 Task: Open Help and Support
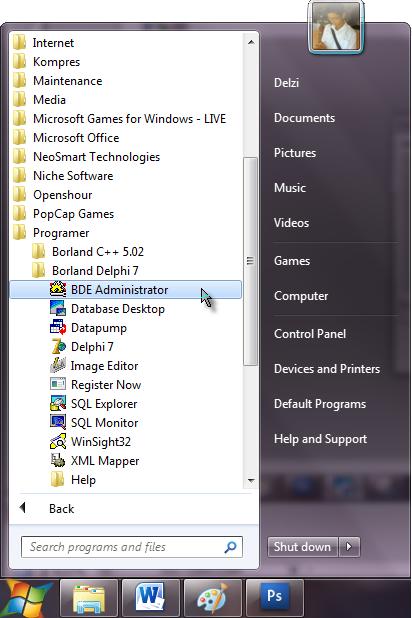coord(320,439)
